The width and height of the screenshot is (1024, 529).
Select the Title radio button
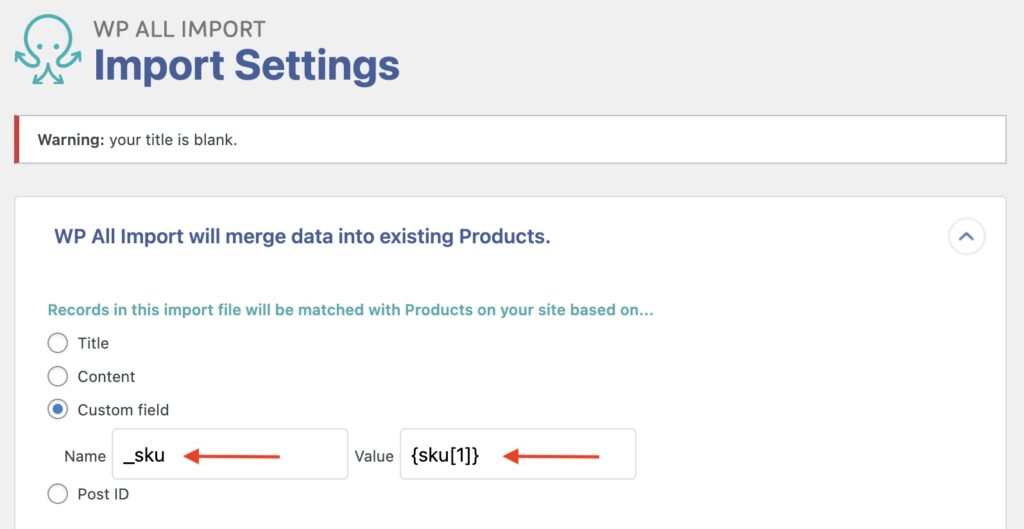58,343
